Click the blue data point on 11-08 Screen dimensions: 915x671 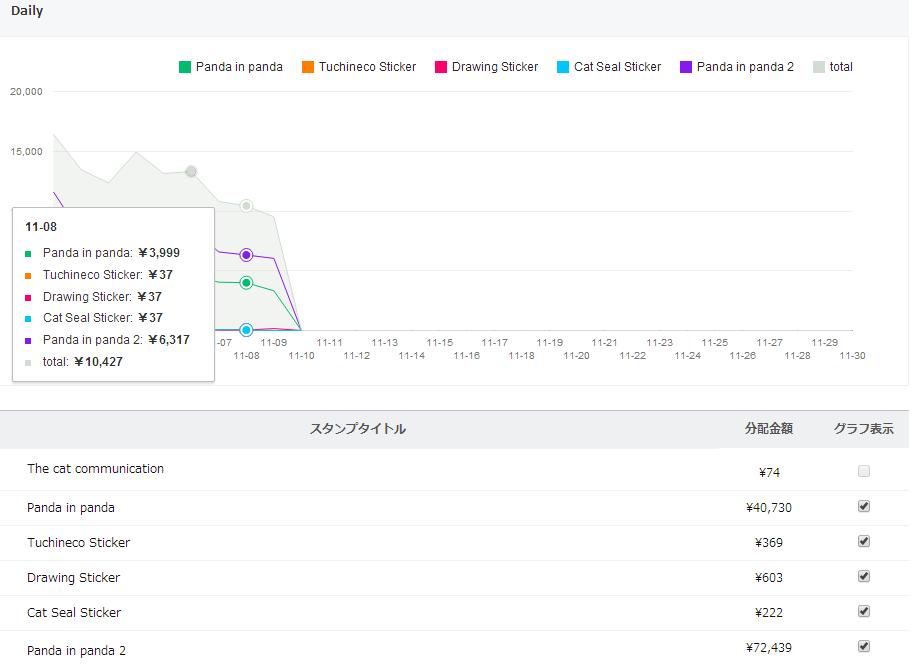tap(246, 330)
